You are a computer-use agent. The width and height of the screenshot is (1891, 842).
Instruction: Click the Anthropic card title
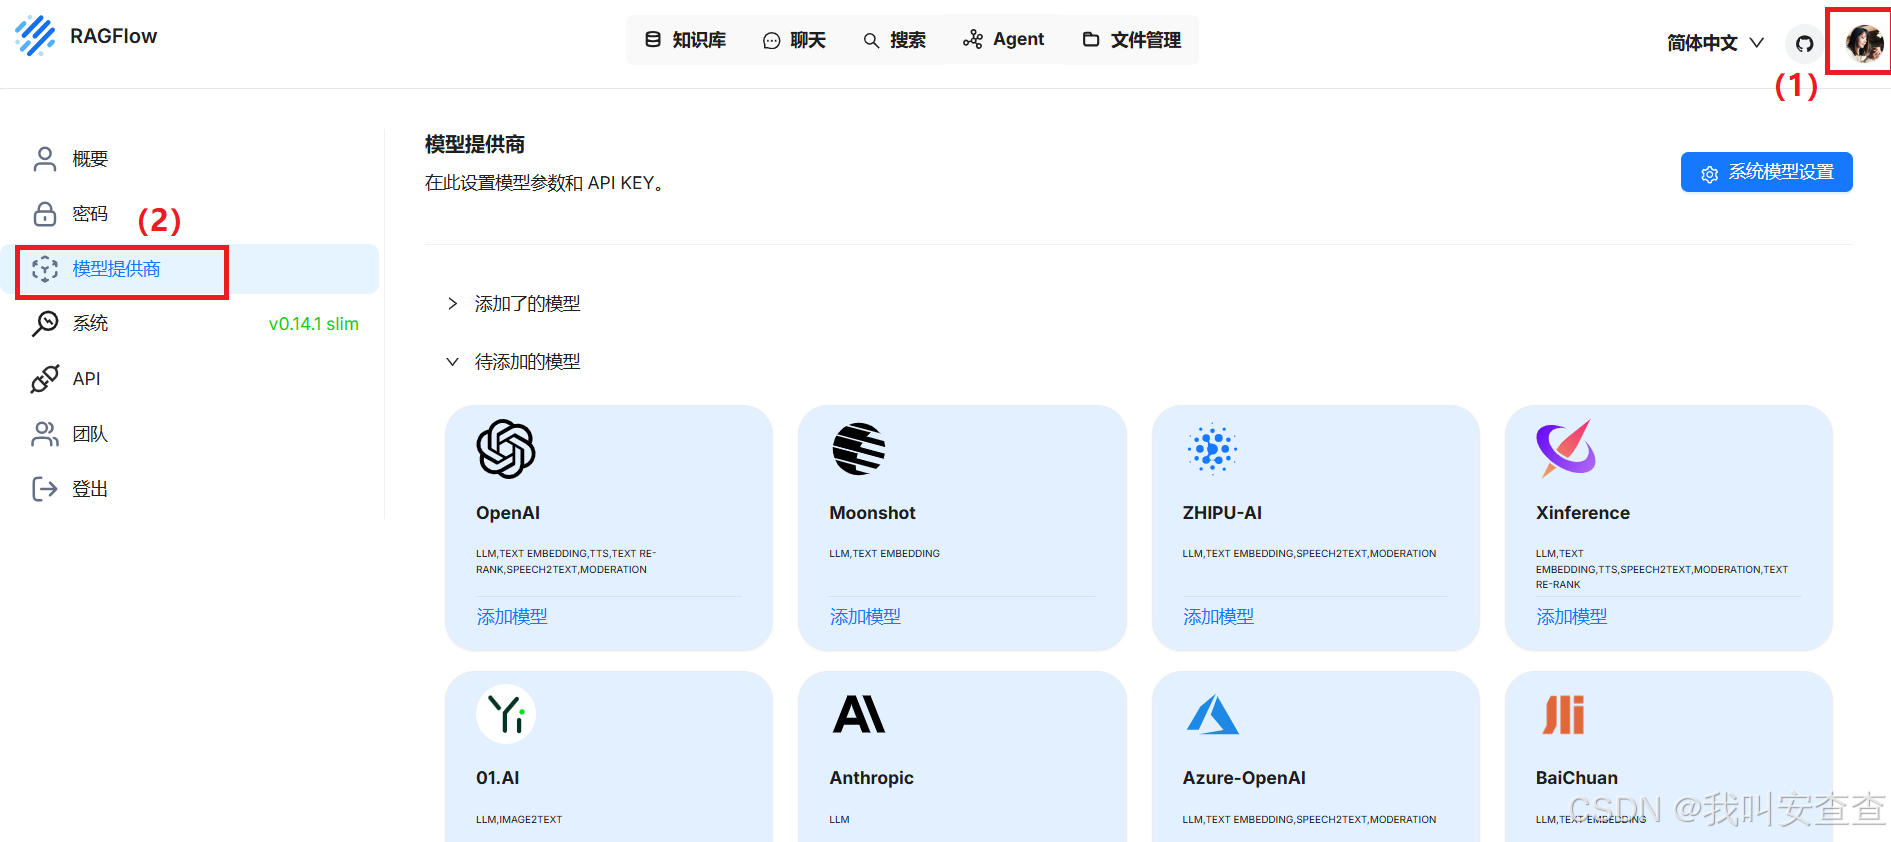[x=872, y=778]
